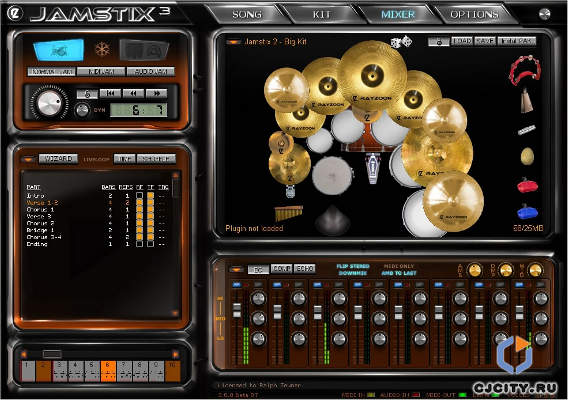Click the AUDIO JAM button
The image size is (568, 400).
coord(151,71)
